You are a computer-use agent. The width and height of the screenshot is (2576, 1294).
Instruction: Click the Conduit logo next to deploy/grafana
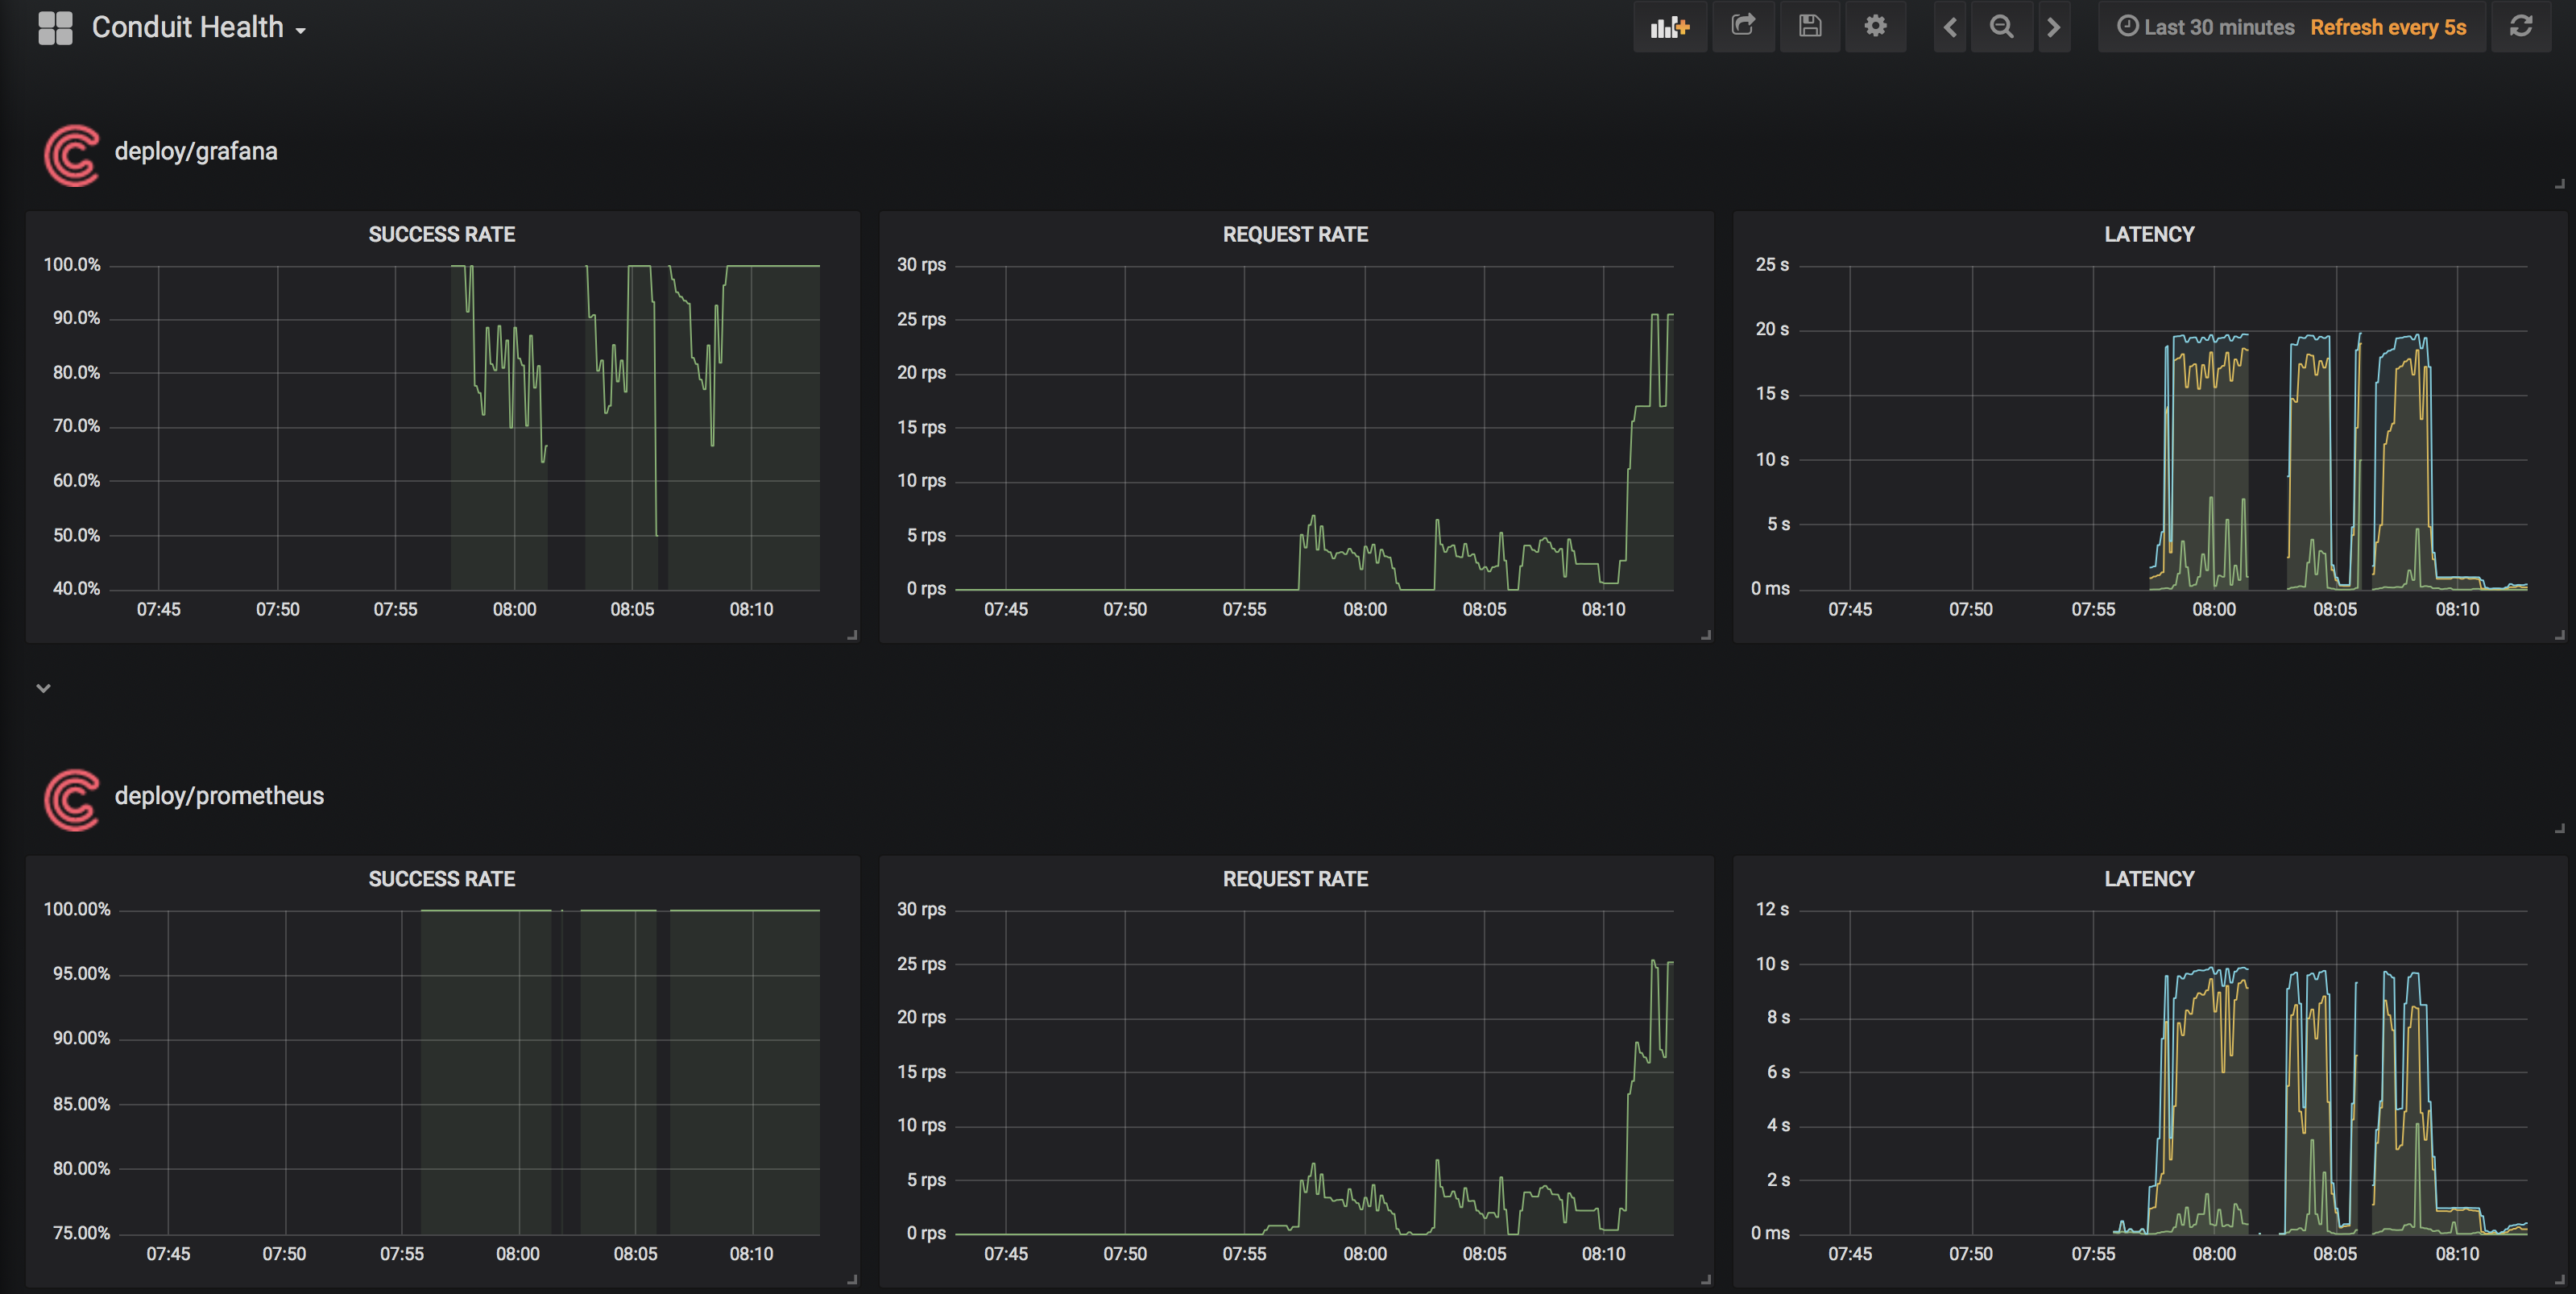point(71,156)
